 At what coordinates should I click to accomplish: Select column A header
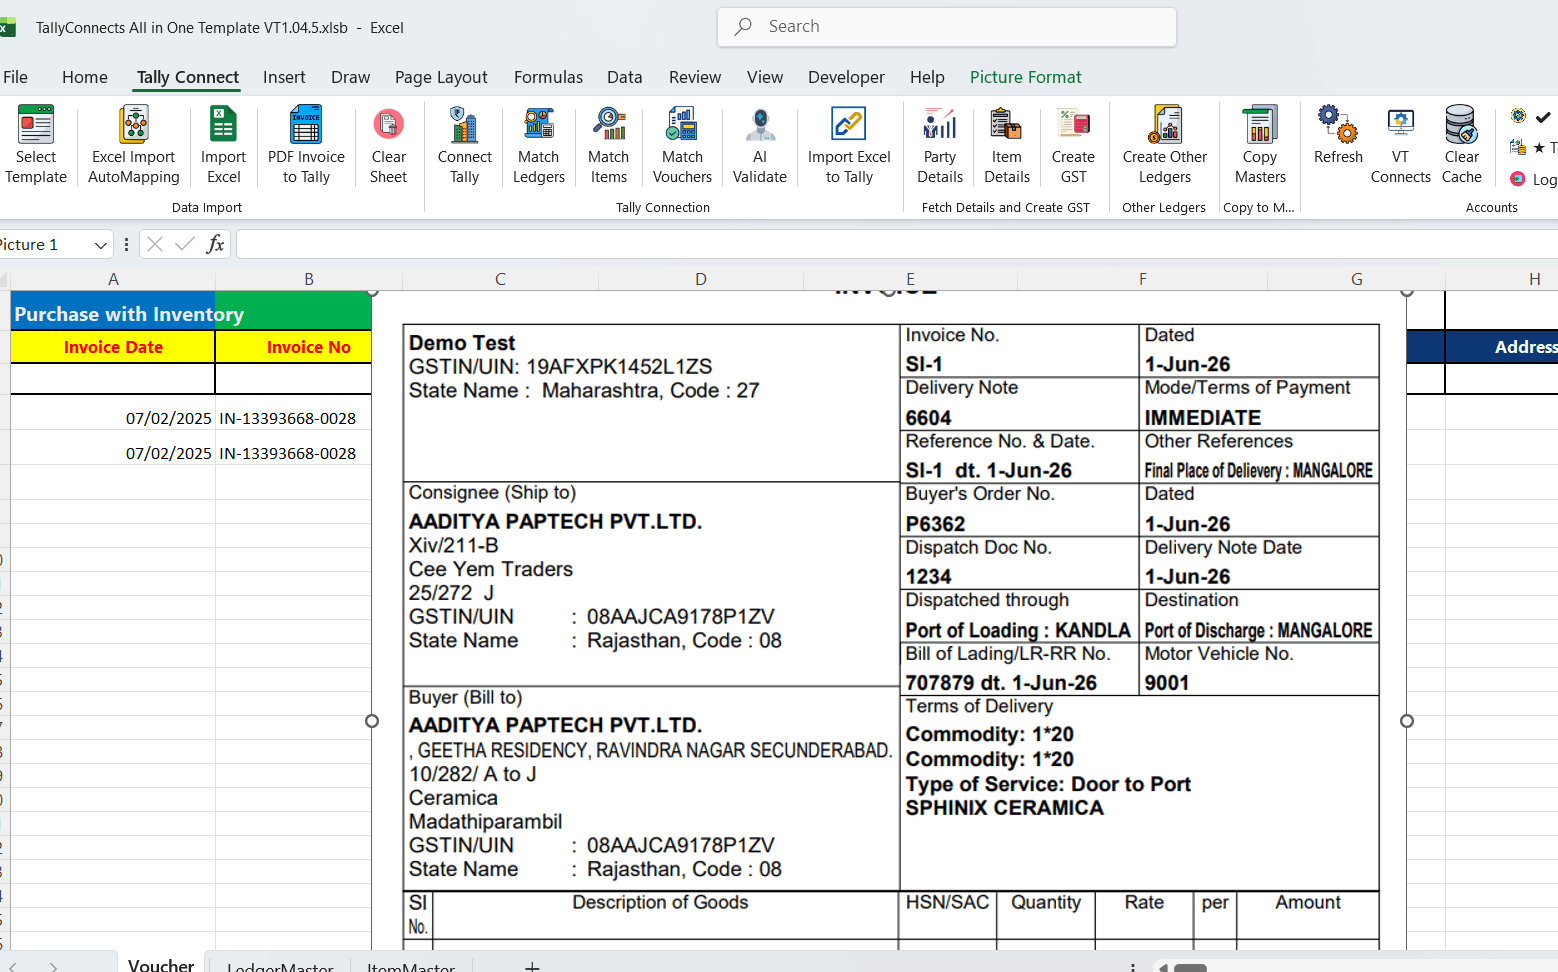pos(113,279)
